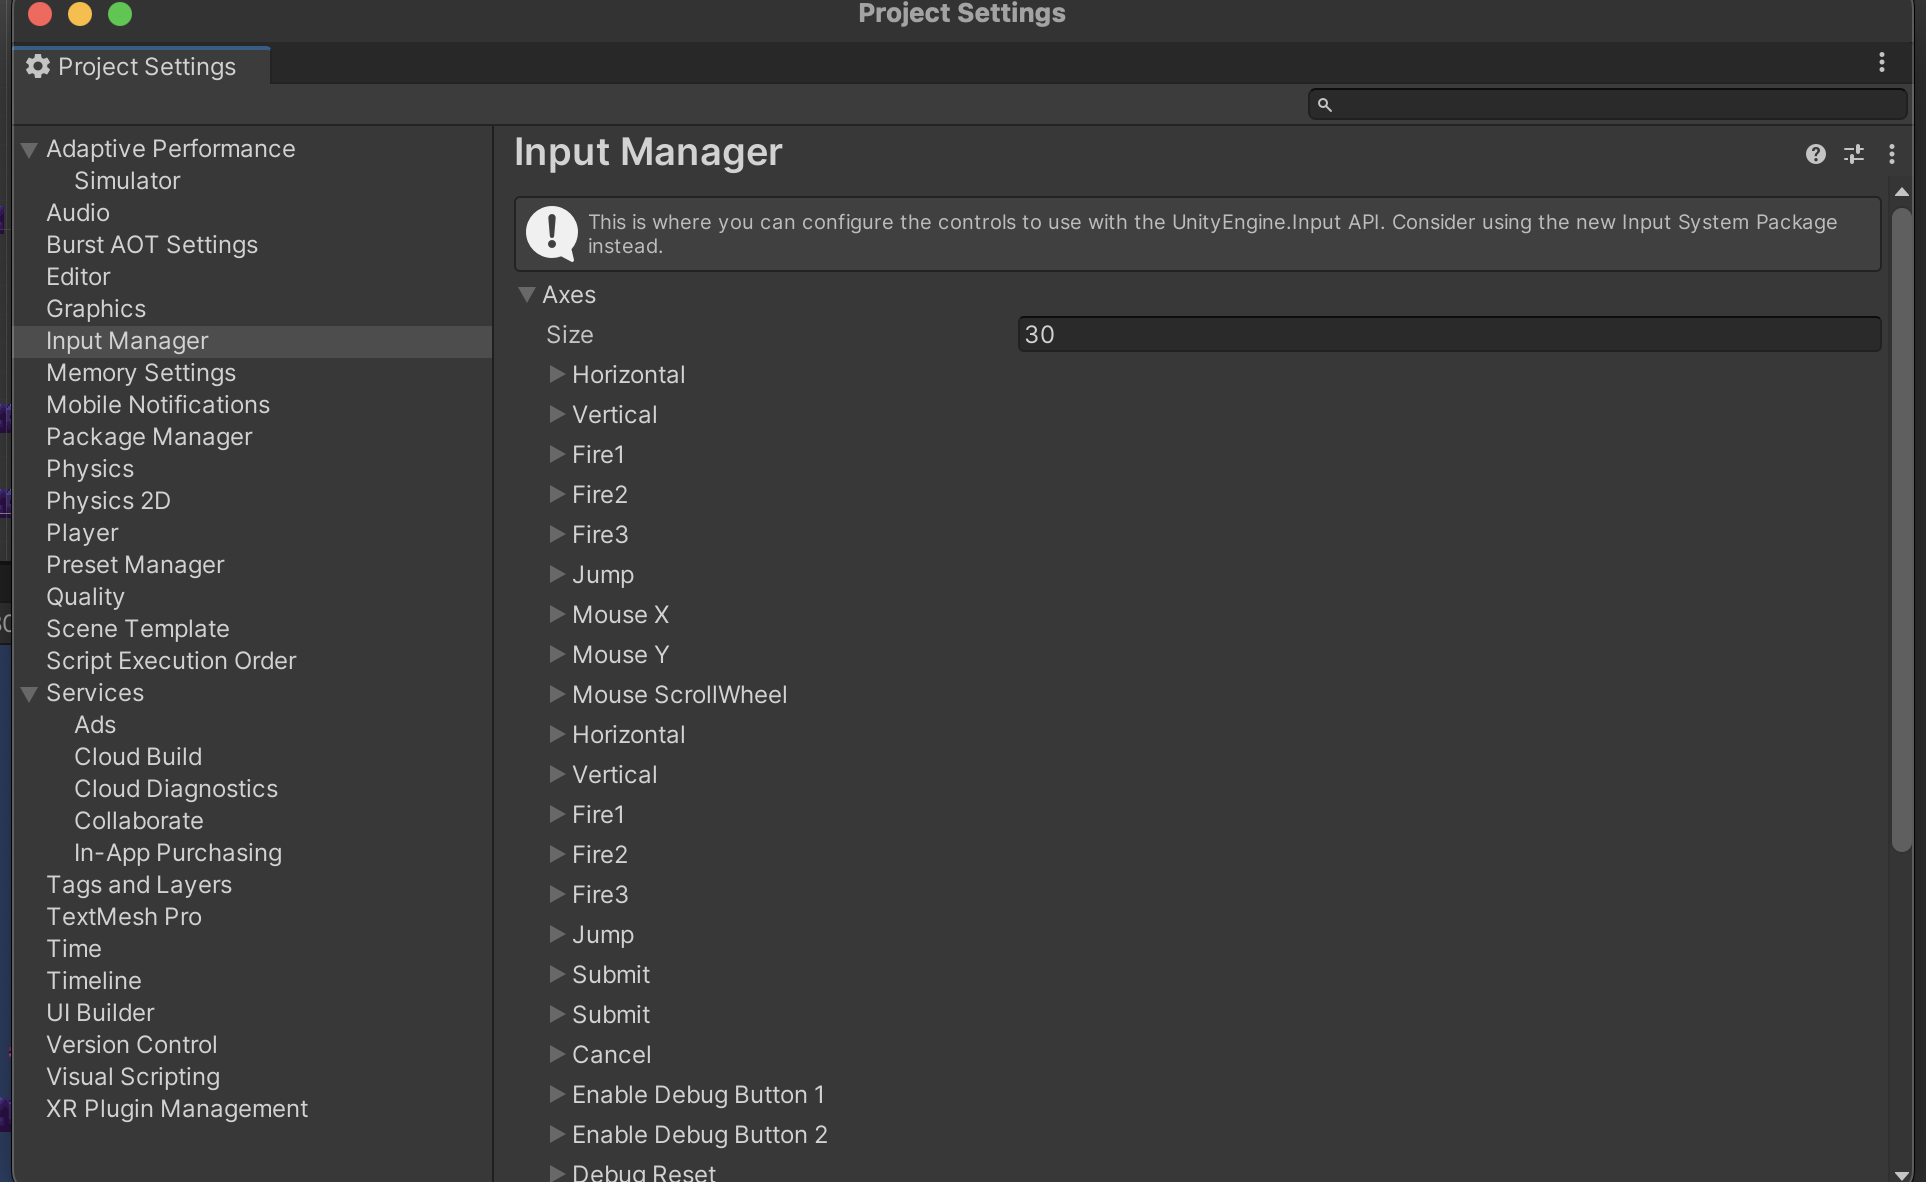Collapse the Services category arrow
The width and height of the screenshot is (1926, 1182).
(x=29, y=694)
